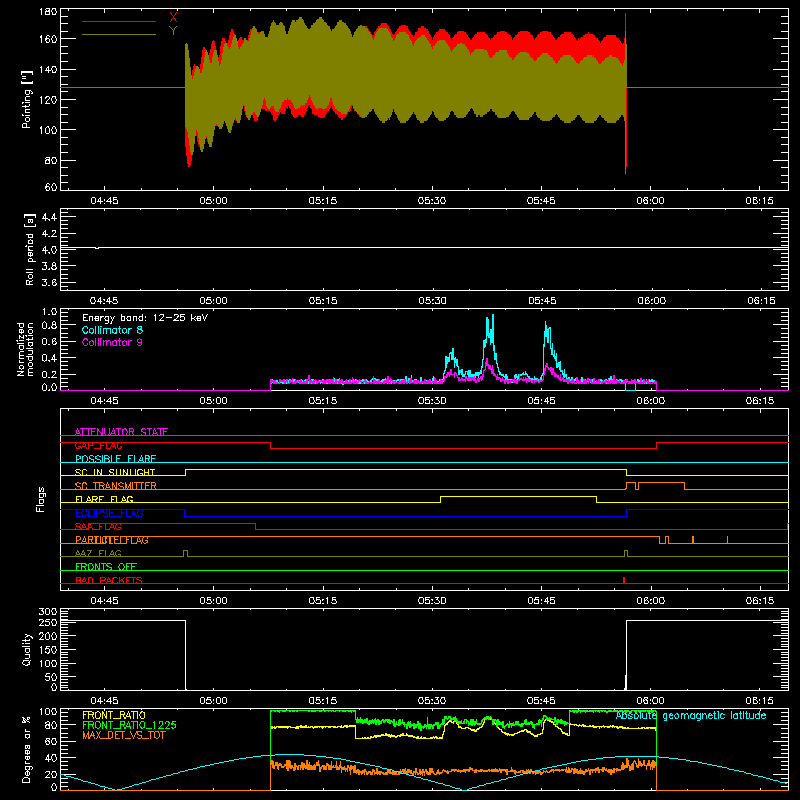Viewport: 800px width, 800px height.
Task: Click the 'Energy band: 12-25 keV' annotation
Action: tap(145, 318)
